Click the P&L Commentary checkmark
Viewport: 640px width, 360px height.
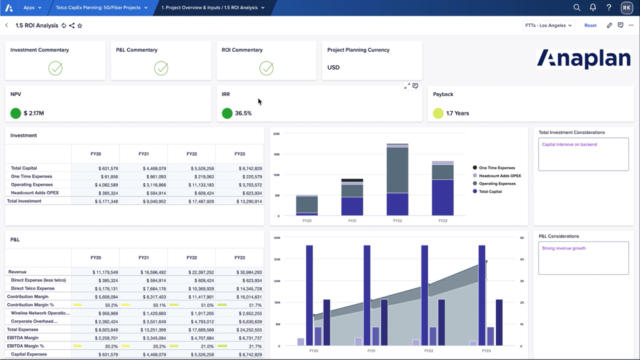[161, 68]
